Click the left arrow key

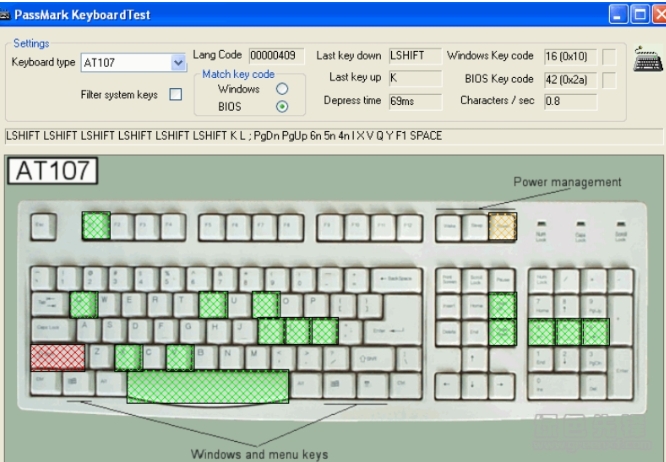click(449, 386)
